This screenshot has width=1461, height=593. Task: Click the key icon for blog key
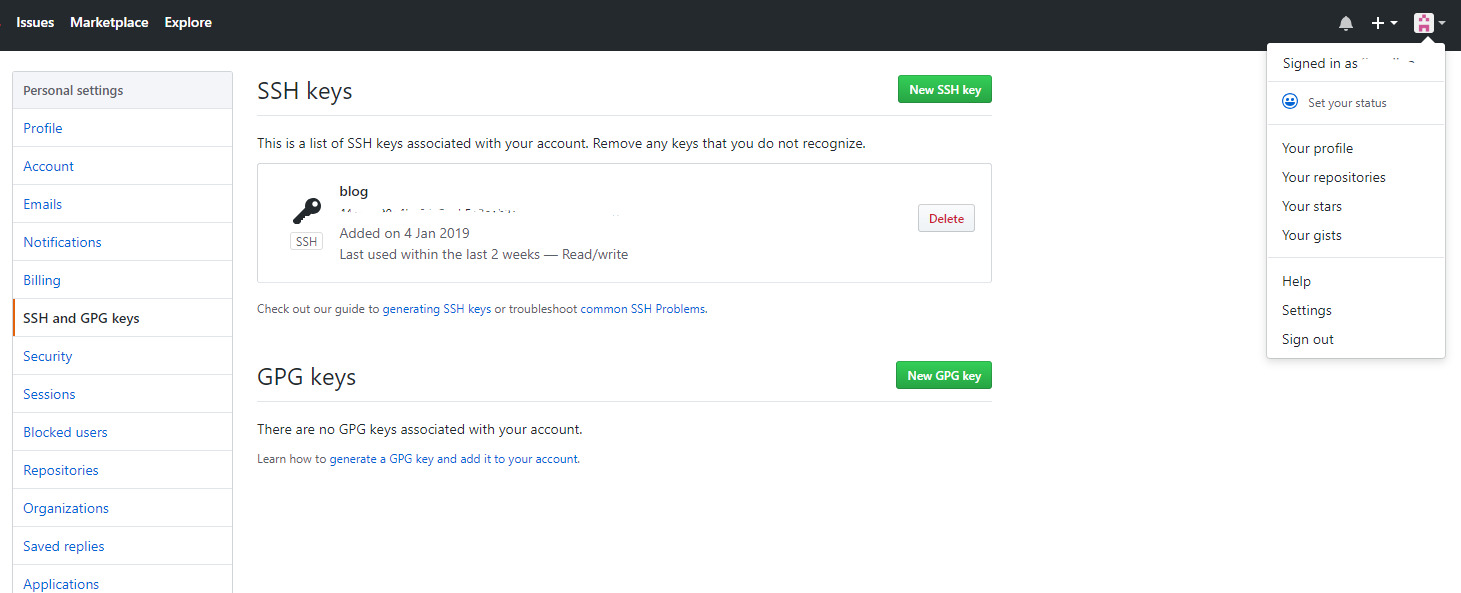point(307,210)
